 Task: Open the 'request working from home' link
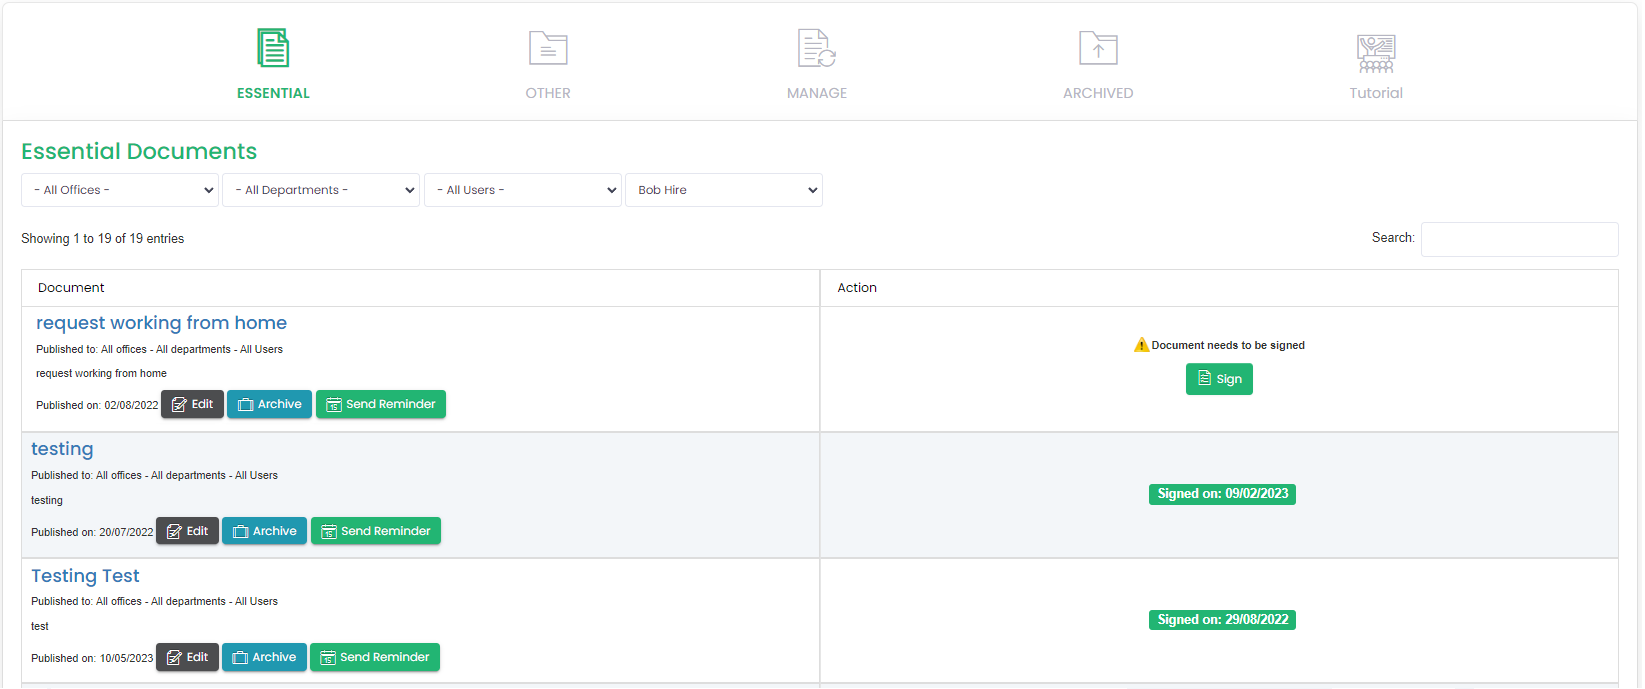(x=161, y=323)
